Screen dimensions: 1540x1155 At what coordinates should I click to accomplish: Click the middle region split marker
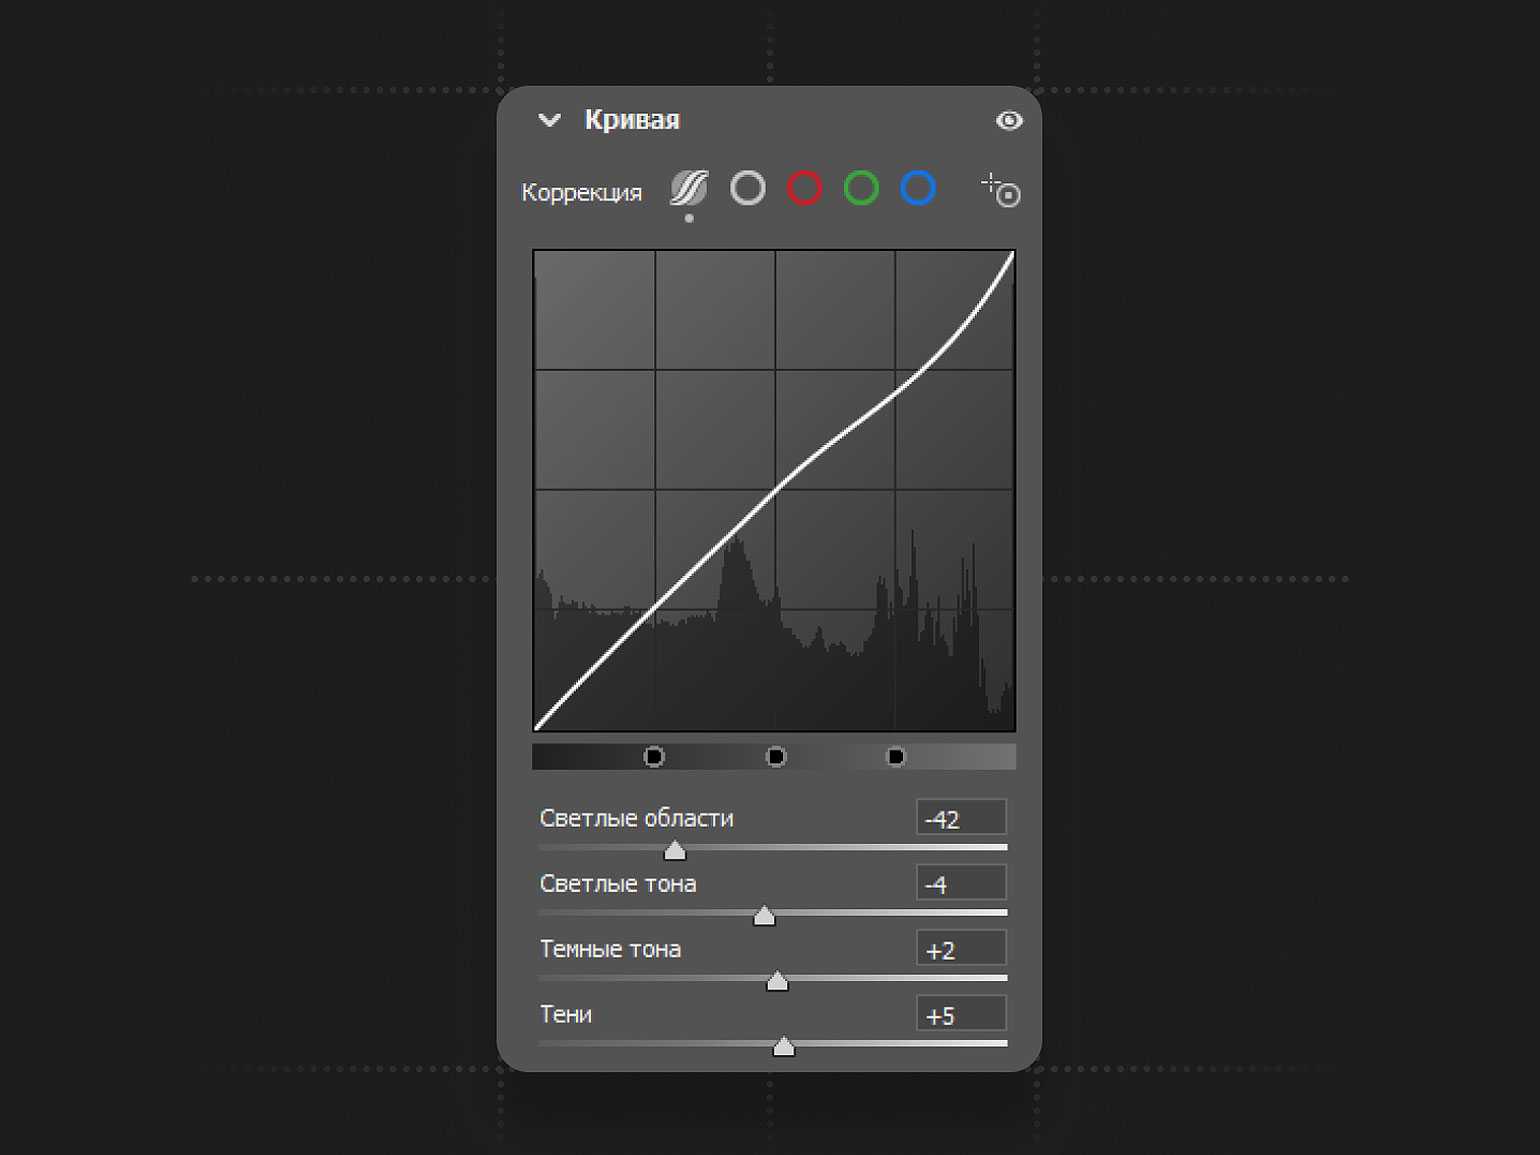click(776, 757)
